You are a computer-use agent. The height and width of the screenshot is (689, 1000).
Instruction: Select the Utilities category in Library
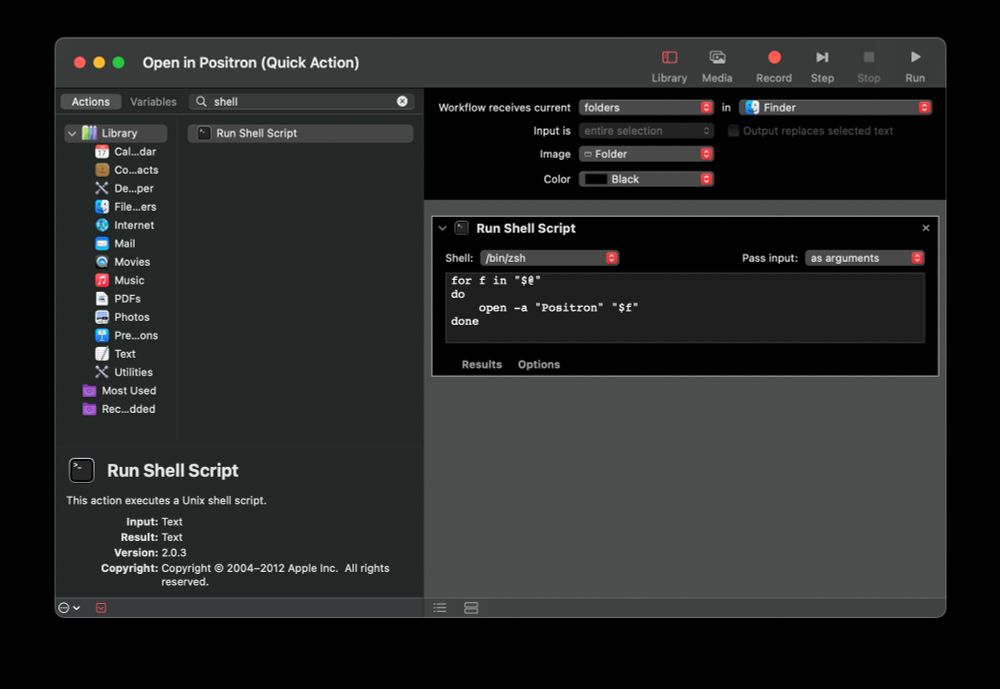pos(124,372)
